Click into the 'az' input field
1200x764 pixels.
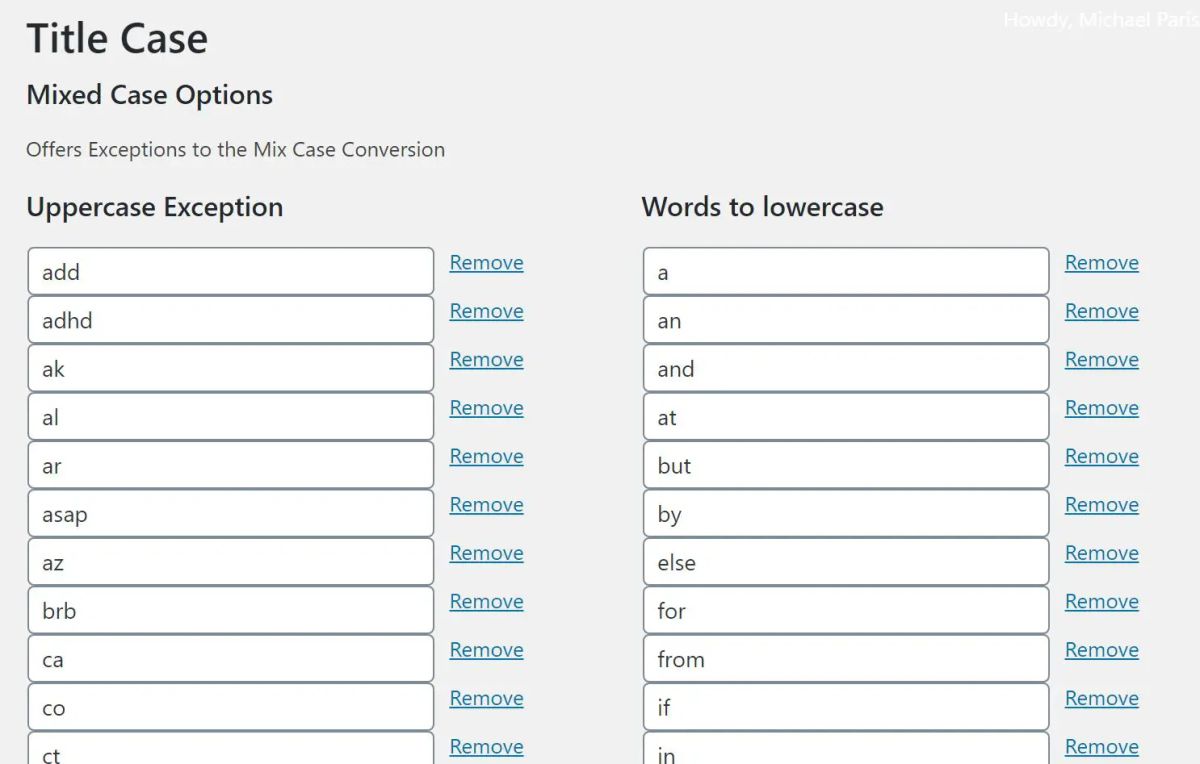(230, 562)
